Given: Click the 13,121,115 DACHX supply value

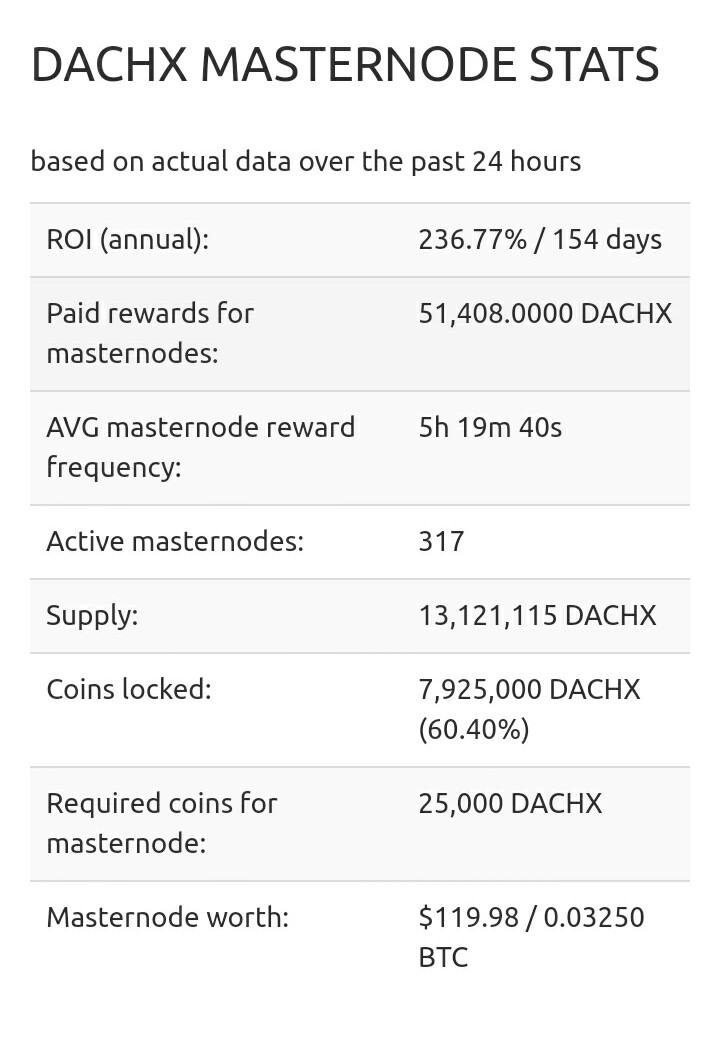Looking at the screenshot, I should 537,615.
